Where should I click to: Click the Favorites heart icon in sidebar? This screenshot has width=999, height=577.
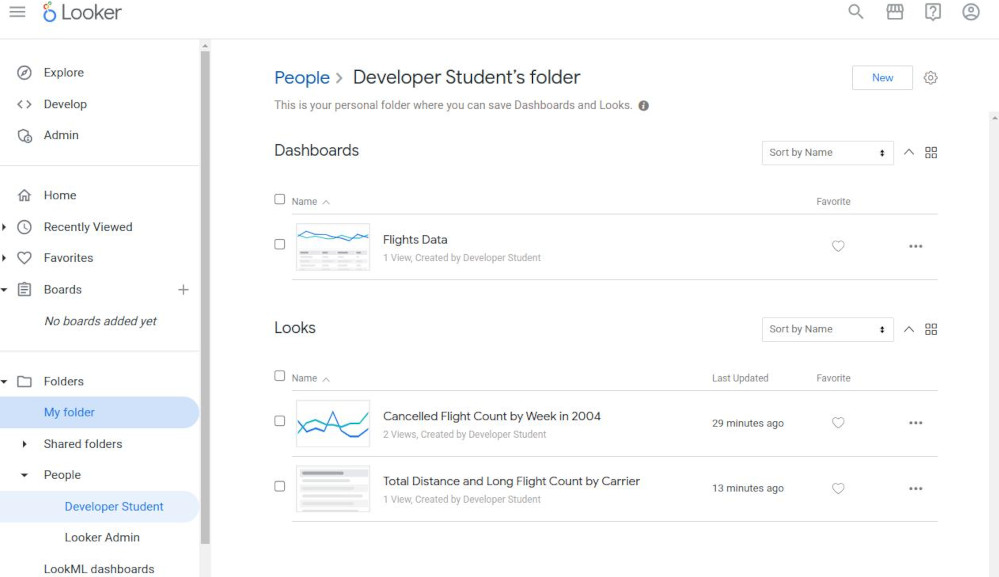pos(24,258)
